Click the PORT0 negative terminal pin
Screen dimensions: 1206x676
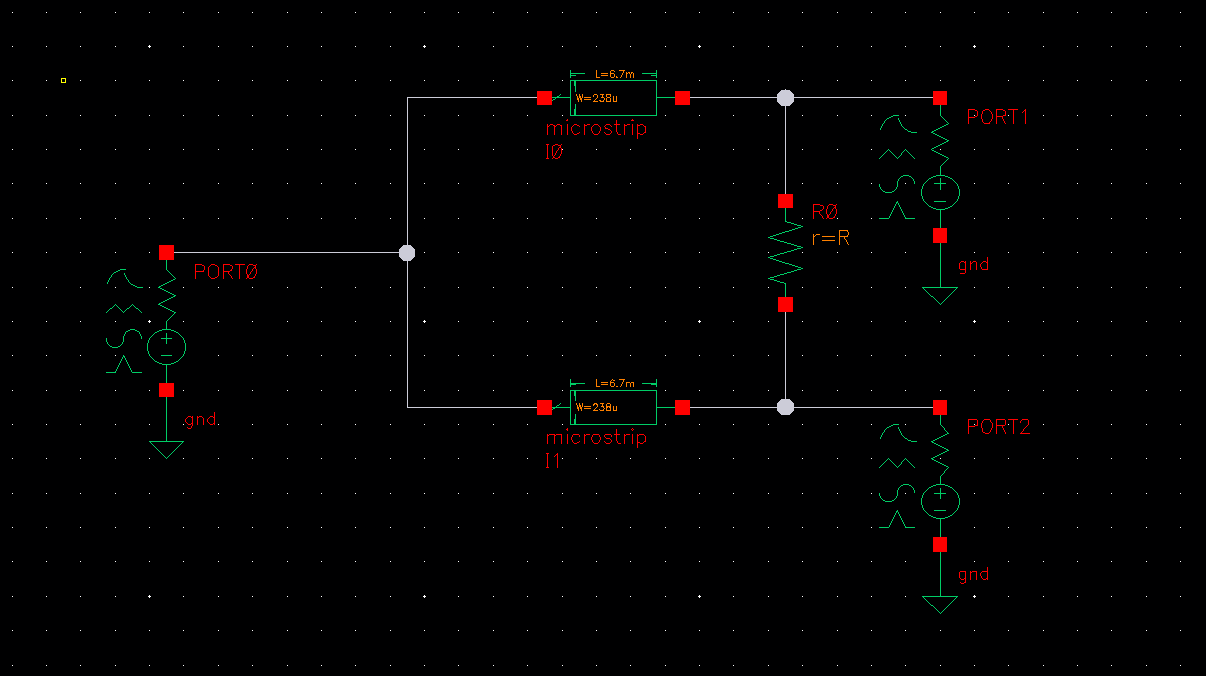[166, 390]
